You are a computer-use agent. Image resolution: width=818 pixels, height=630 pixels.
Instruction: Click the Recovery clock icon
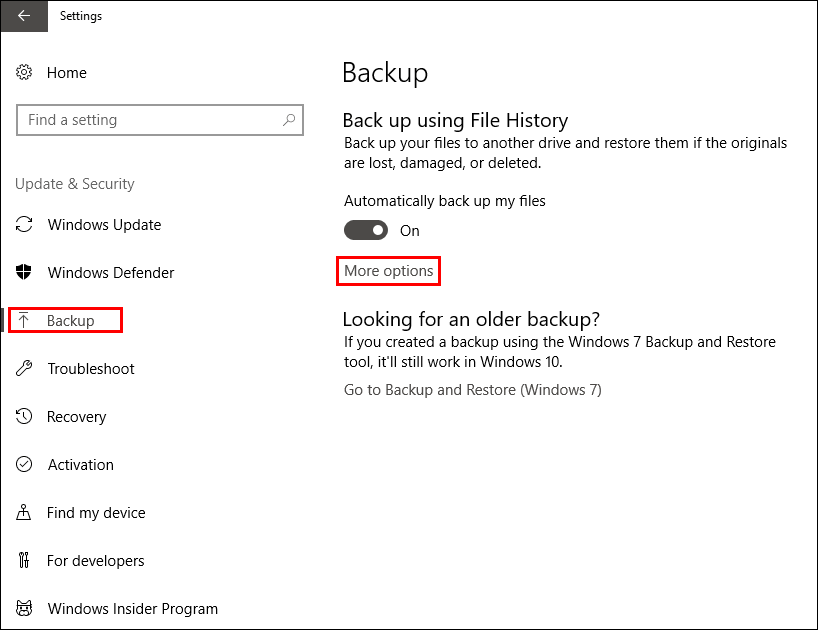(x=24, y=416)
